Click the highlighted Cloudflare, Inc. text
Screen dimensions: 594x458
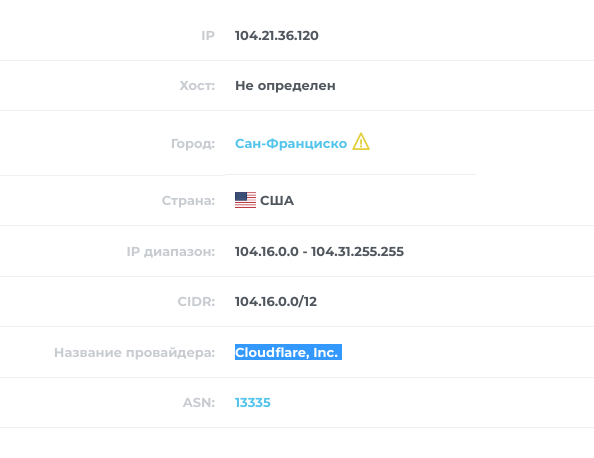pos(286,352)
